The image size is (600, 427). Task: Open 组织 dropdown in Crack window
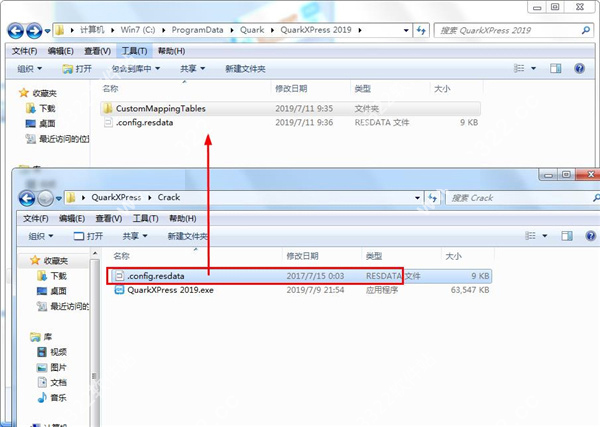[x=41, y=236]
